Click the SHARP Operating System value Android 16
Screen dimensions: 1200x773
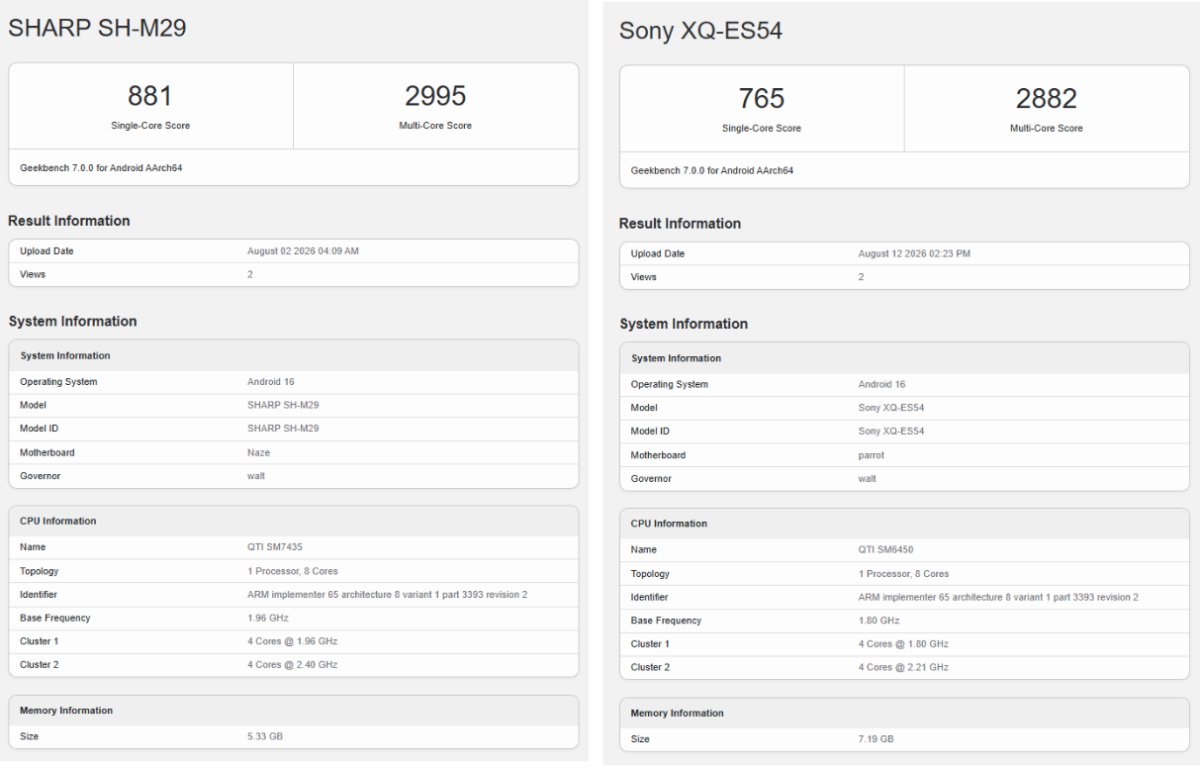click(271, 382)
